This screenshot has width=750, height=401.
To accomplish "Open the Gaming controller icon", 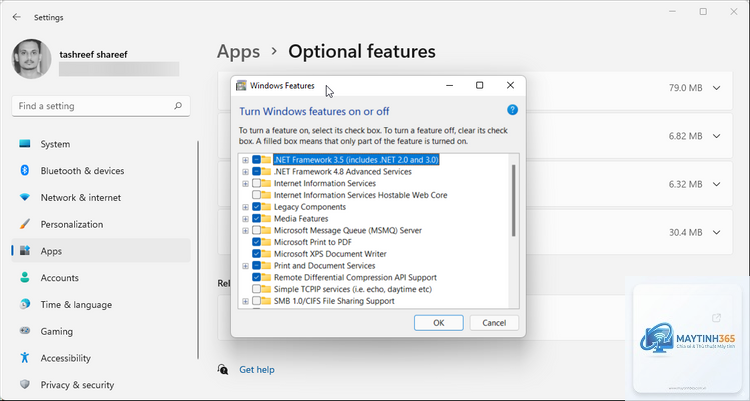I will (x=24, y=331).
